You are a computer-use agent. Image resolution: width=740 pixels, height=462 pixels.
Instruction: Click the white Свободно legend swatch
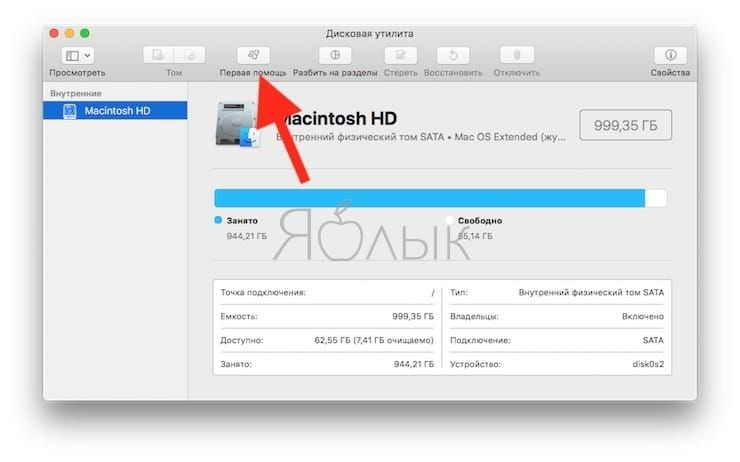449,220
